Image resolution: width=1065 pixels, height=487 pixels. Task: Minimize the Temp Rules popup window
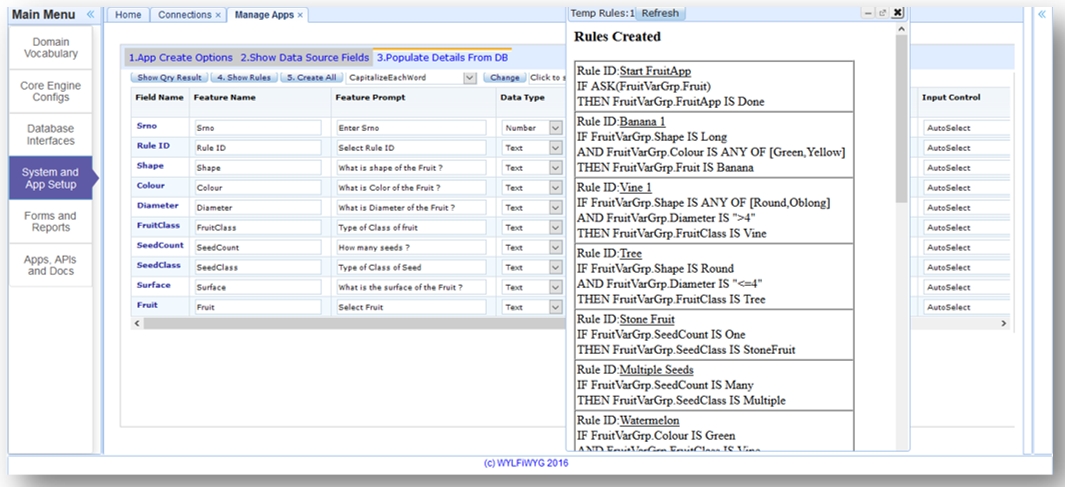pyautogui.click(x=867, y=13)
